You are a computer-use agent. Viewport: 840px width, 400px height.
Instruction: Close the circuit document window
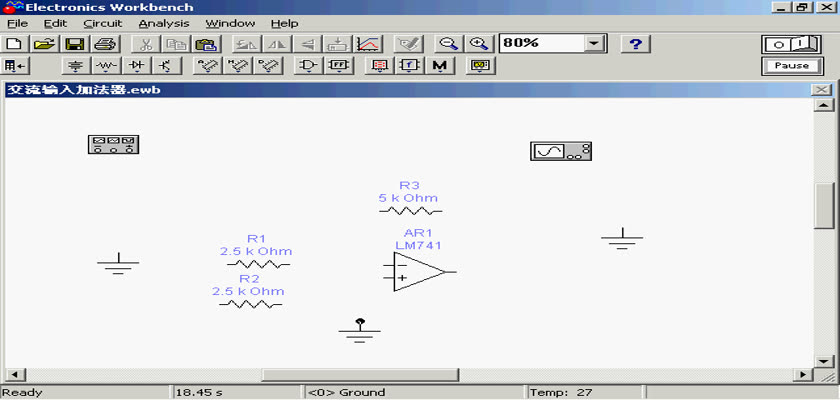(x=821, y=89)
